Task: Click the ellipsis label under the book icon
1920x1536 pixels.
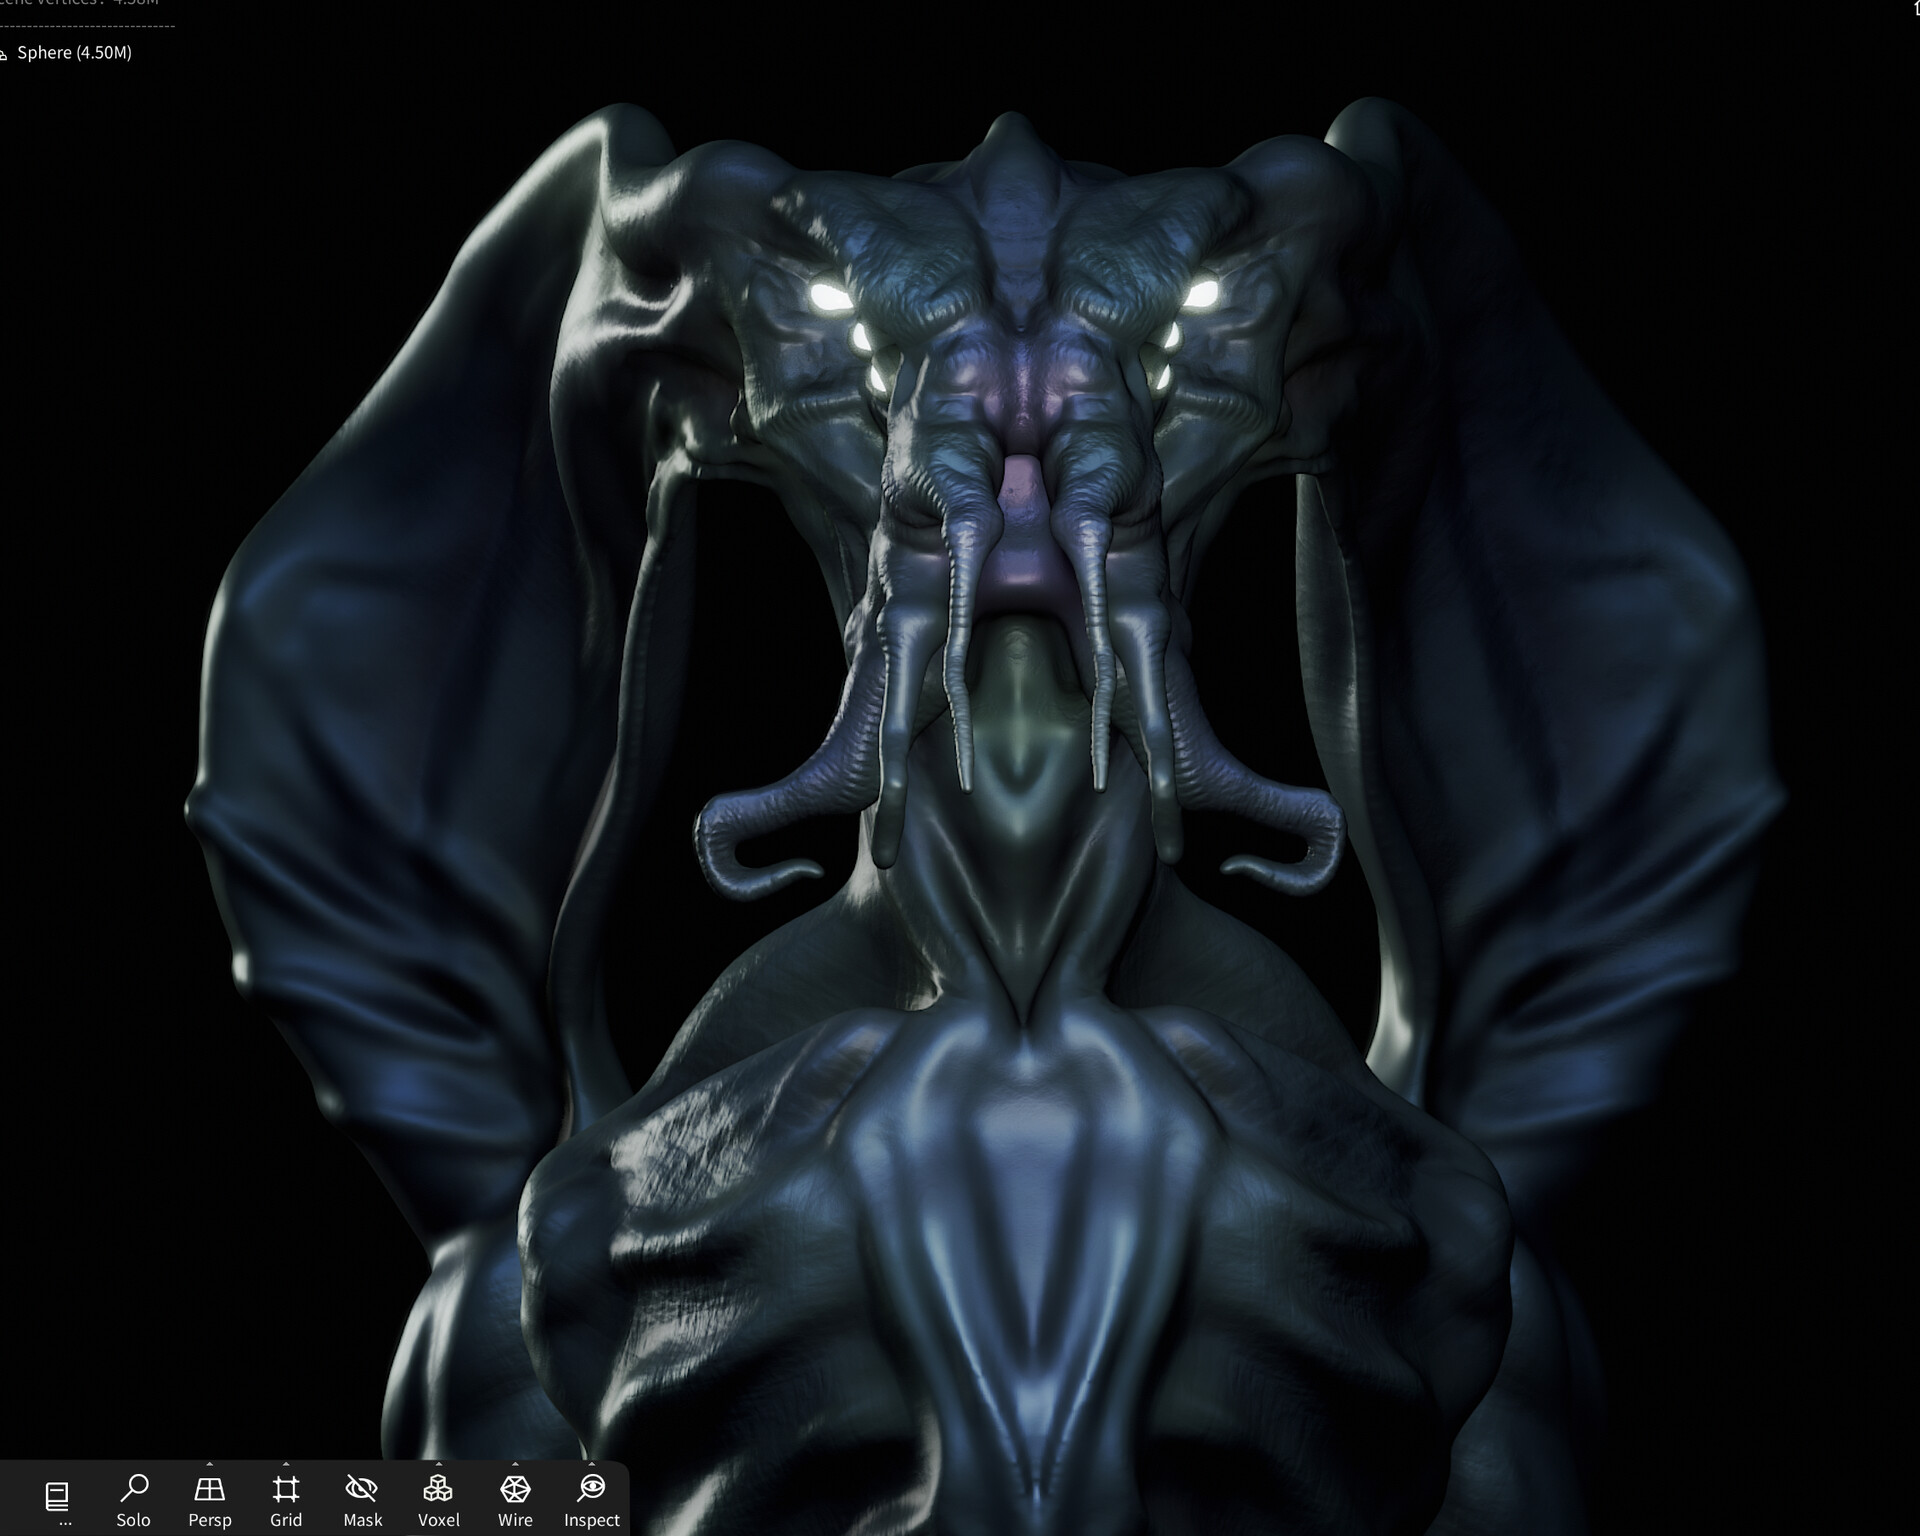Action: point(65,1523)
